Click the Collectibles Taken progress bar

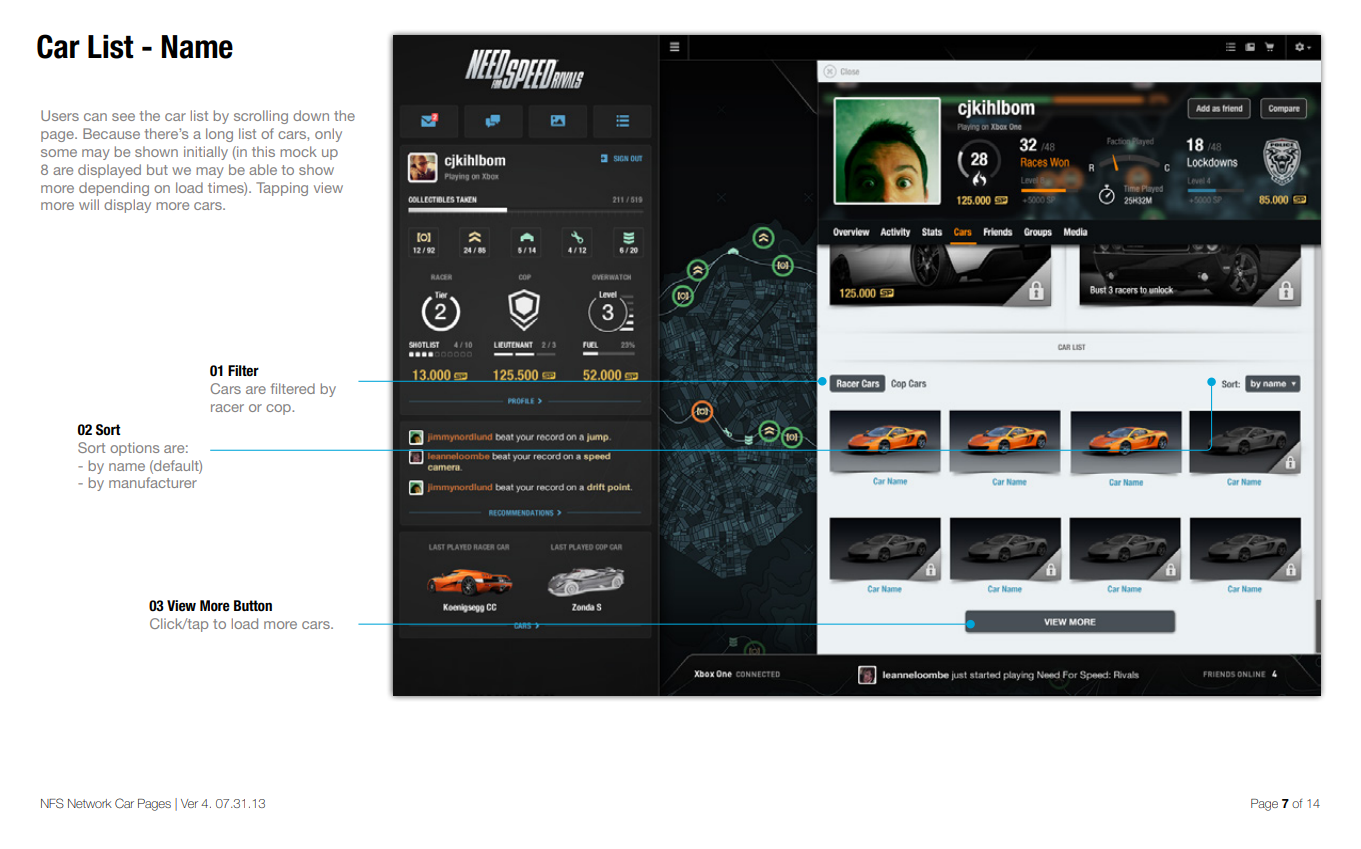525,210
